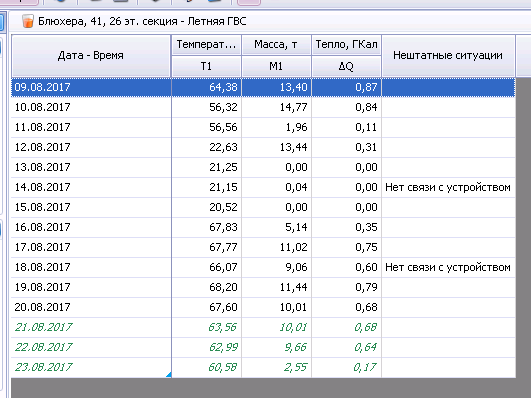Select the green 22.08.2017 date cell
This screenshot has width=531, height=398.
(x=91, y=347)
